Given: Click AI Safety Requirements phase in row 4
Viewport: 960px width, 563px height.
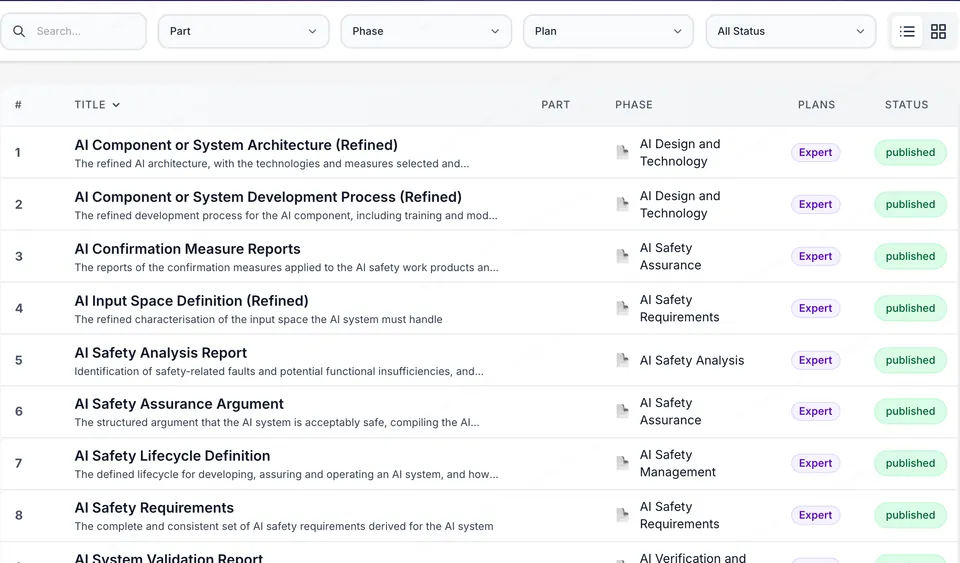Looking at the screenshot, I should (x=680, y=308).
